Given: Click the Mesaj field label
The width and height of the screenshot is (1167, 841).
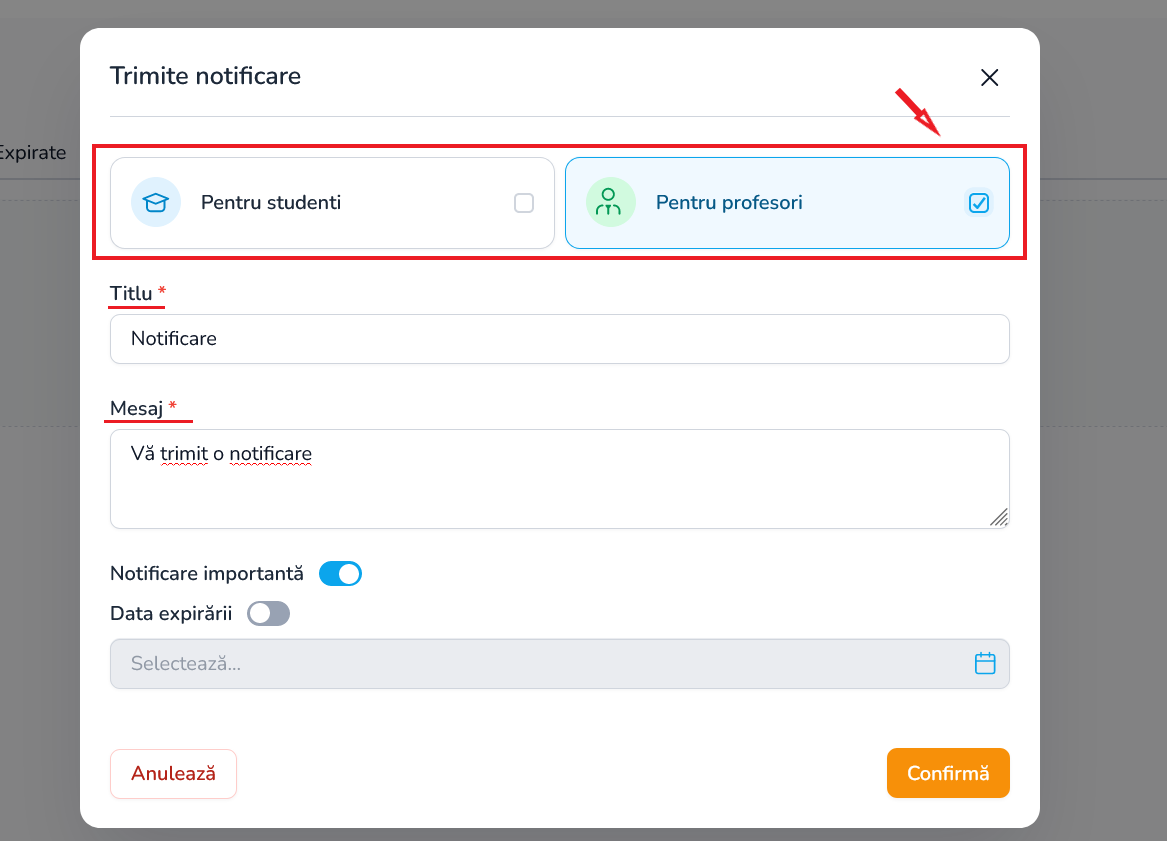Looking at the screenshot, I should [136, 409].
